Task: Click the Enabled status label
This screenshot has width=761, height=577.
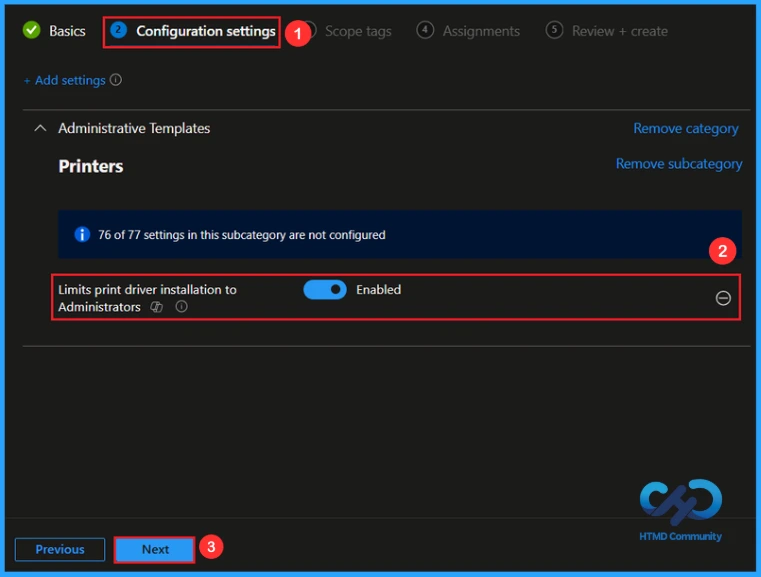Action: tap(379, 290)
